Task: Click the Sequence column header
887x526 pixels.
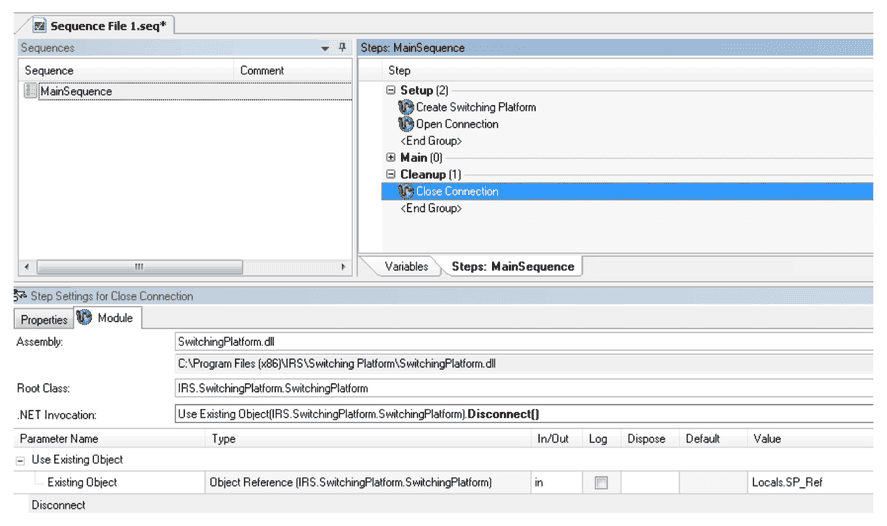Action: [x=126, y=71]
